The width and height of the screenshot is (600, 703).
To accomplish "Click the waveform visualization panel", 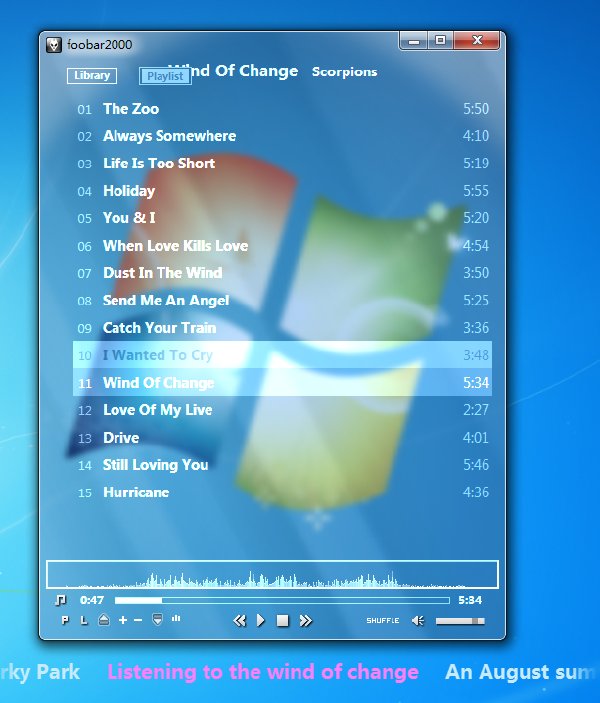I will pos(272,574).
